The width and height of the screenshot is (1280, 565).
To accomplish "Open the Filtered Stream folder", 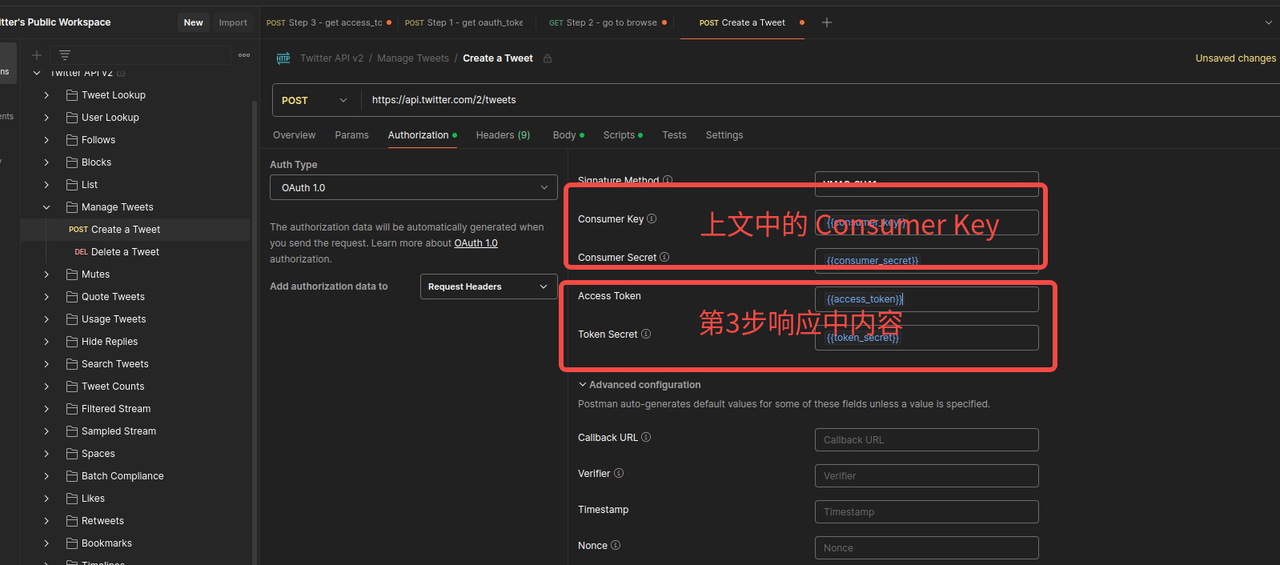I will pyautogui.click(x=116, y=409).
